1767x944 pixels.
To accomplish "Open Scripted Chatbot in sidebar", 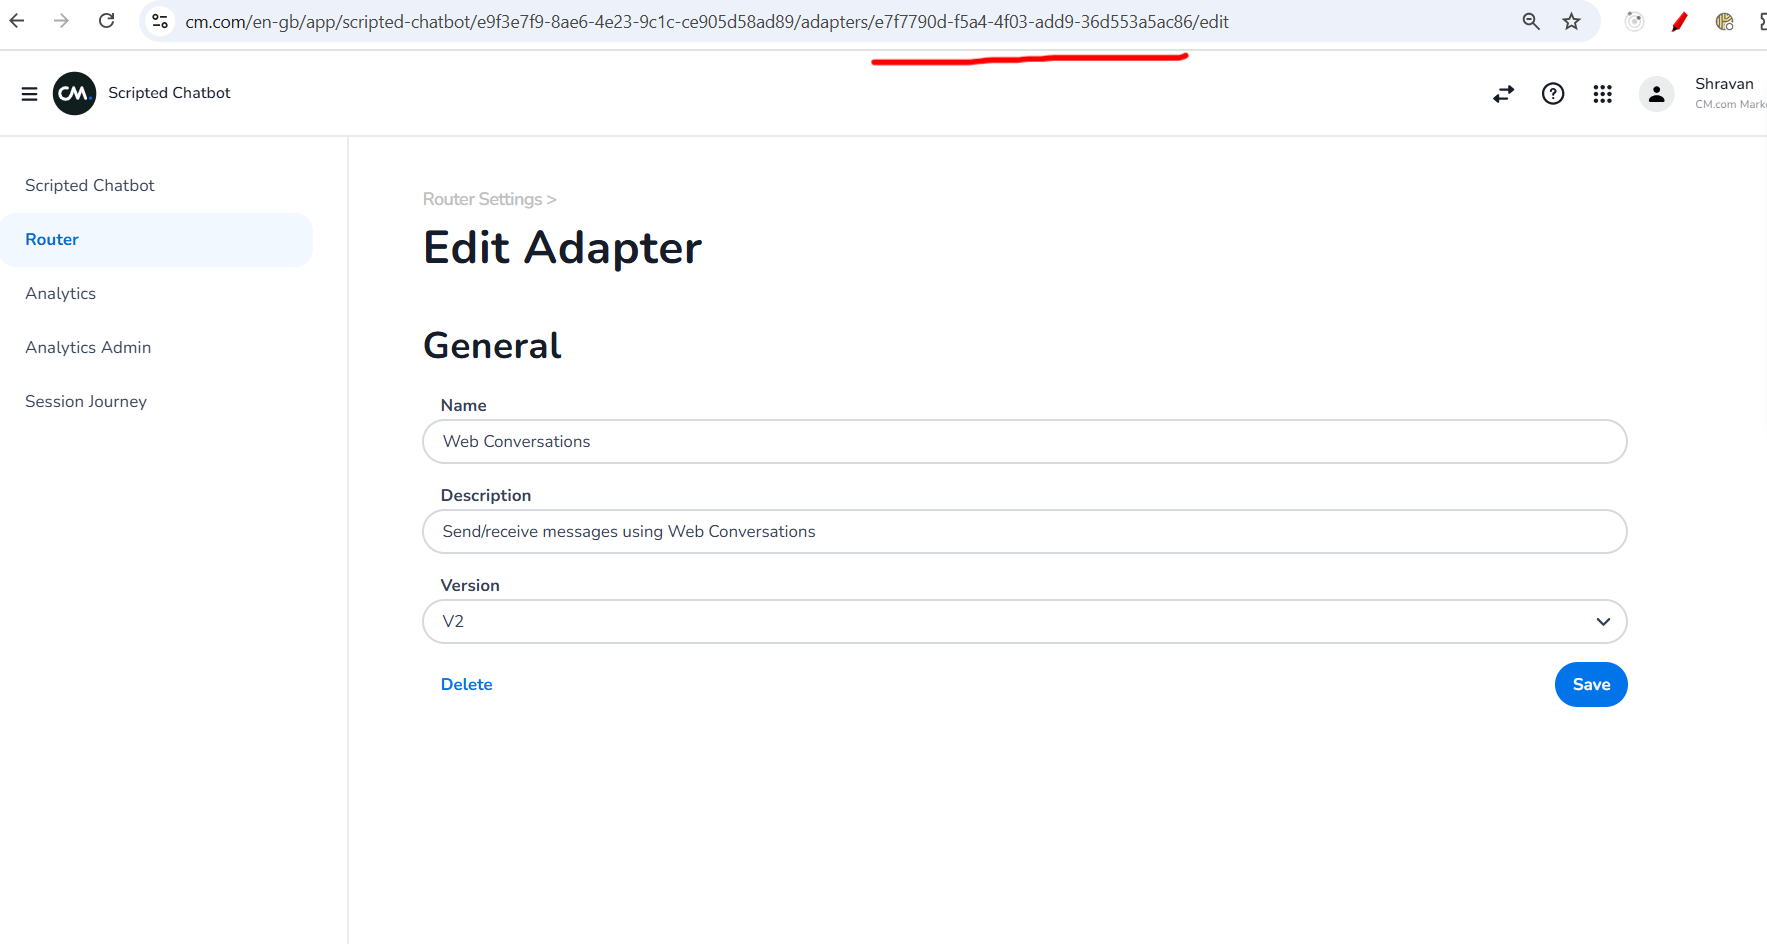I will point(90,186).
